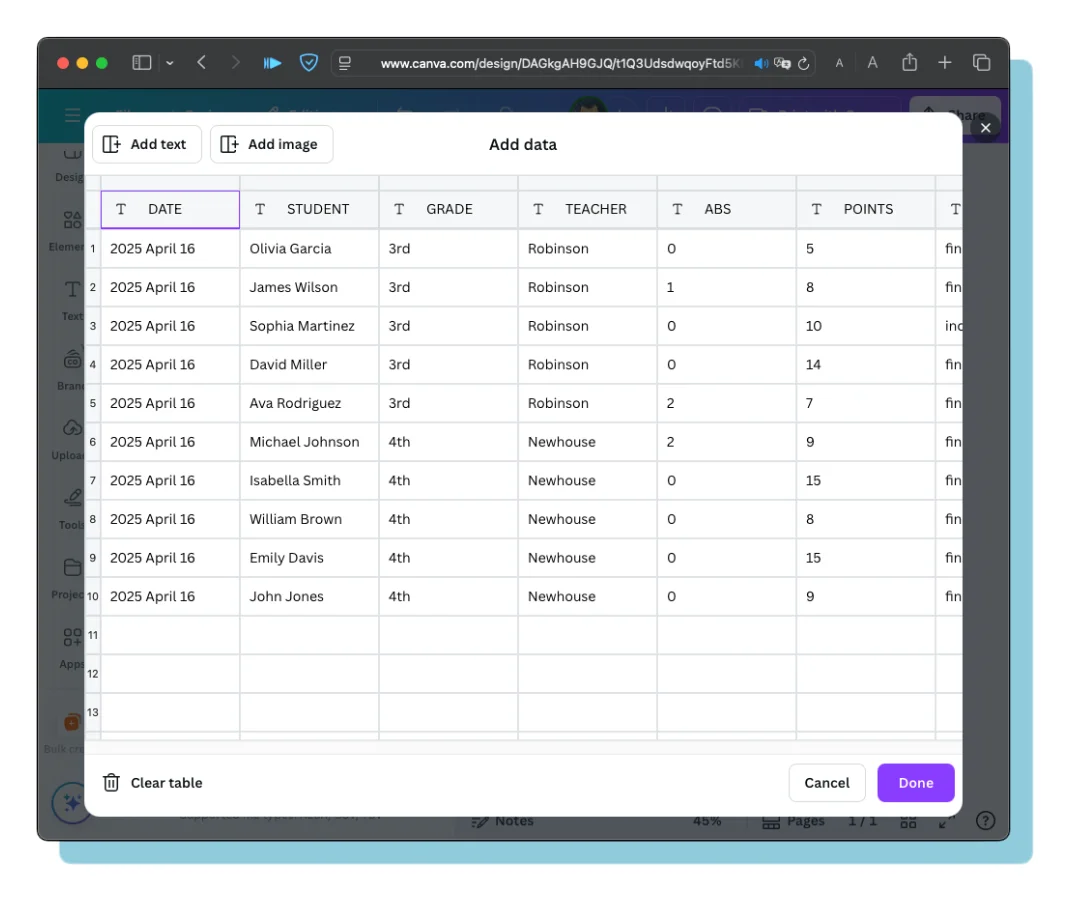
Task: Open the sidebar dropdown chevron
Action: [169, 63]
